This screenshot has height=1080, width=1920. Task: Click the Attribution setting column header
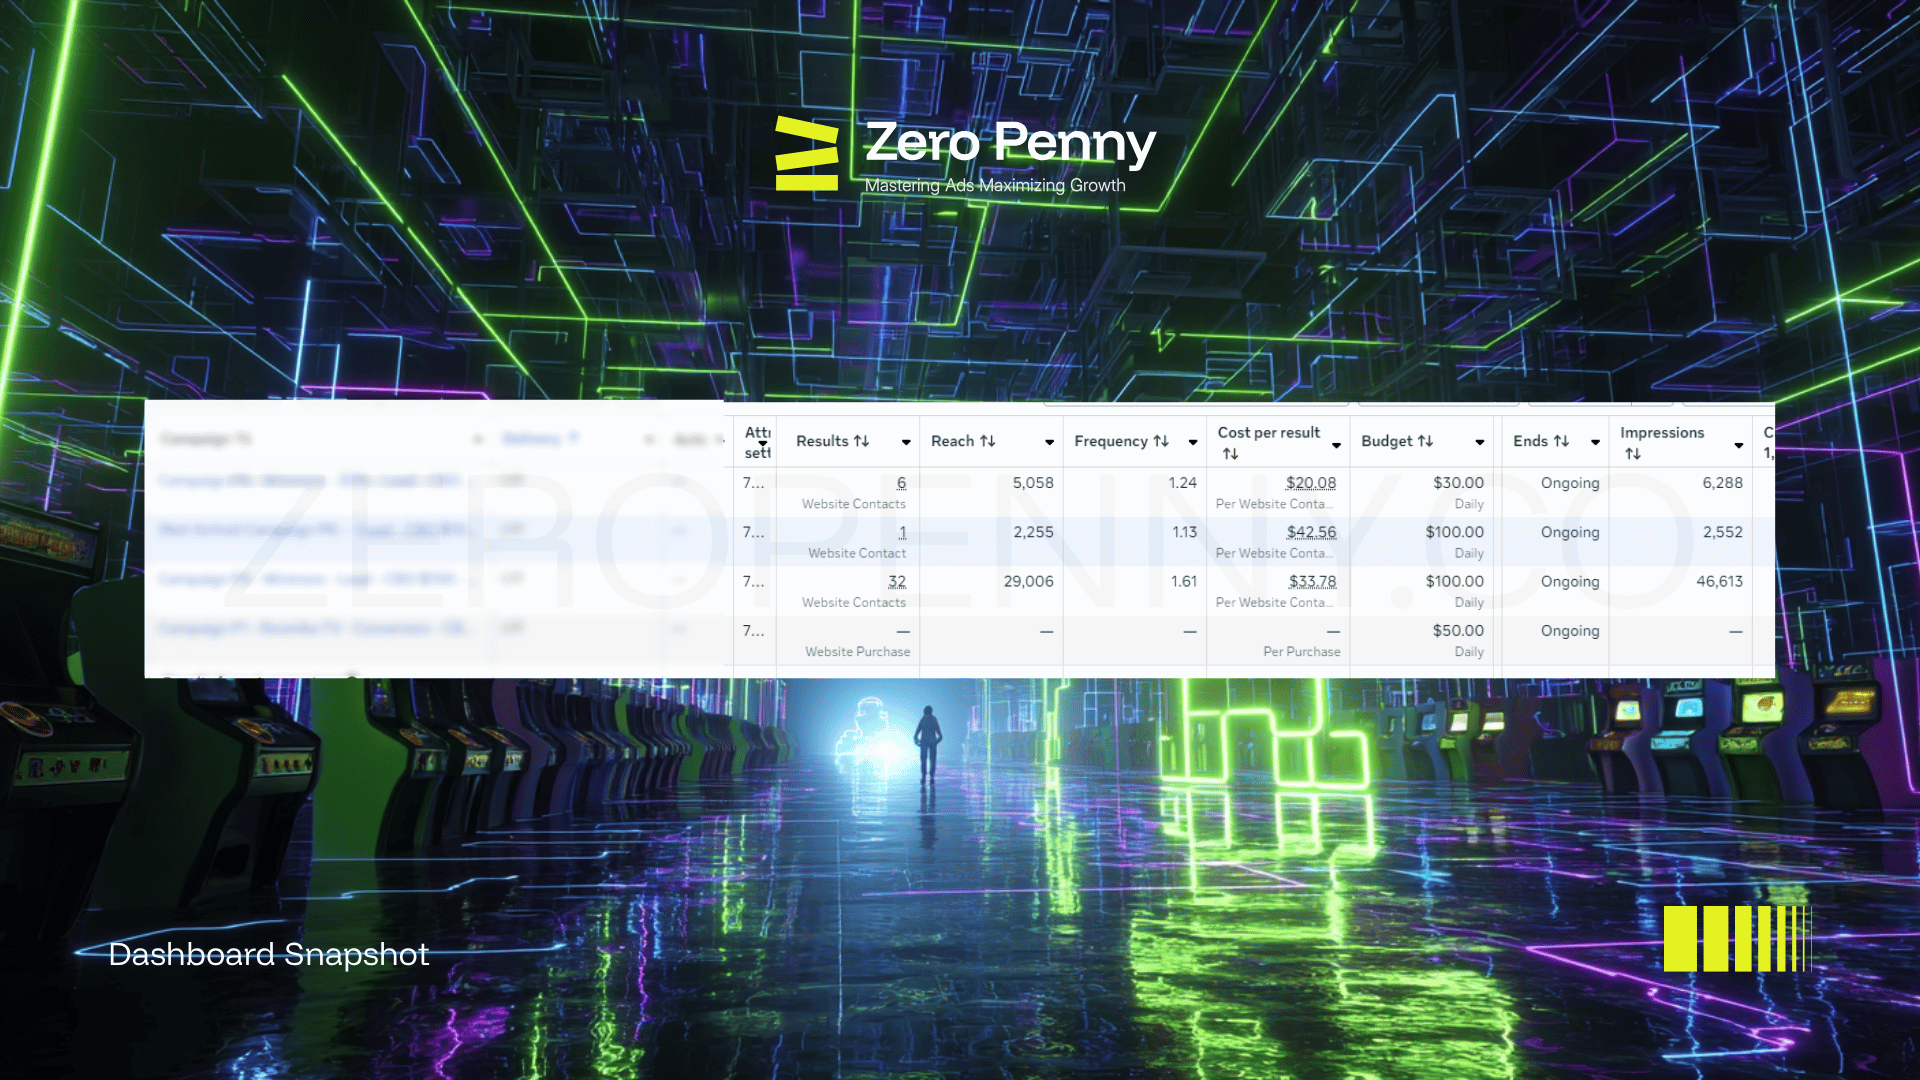coord(757,441)
